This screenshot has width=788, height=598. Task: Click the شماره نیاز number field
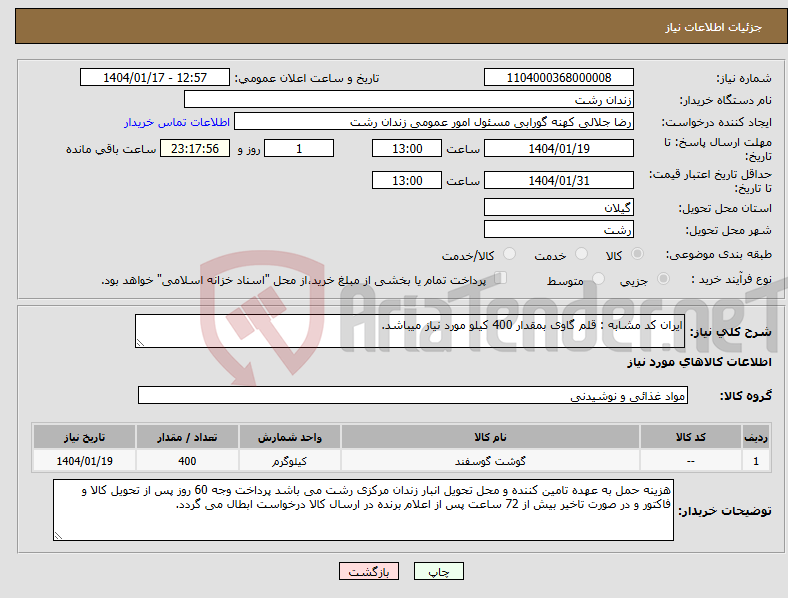(559, 78)
